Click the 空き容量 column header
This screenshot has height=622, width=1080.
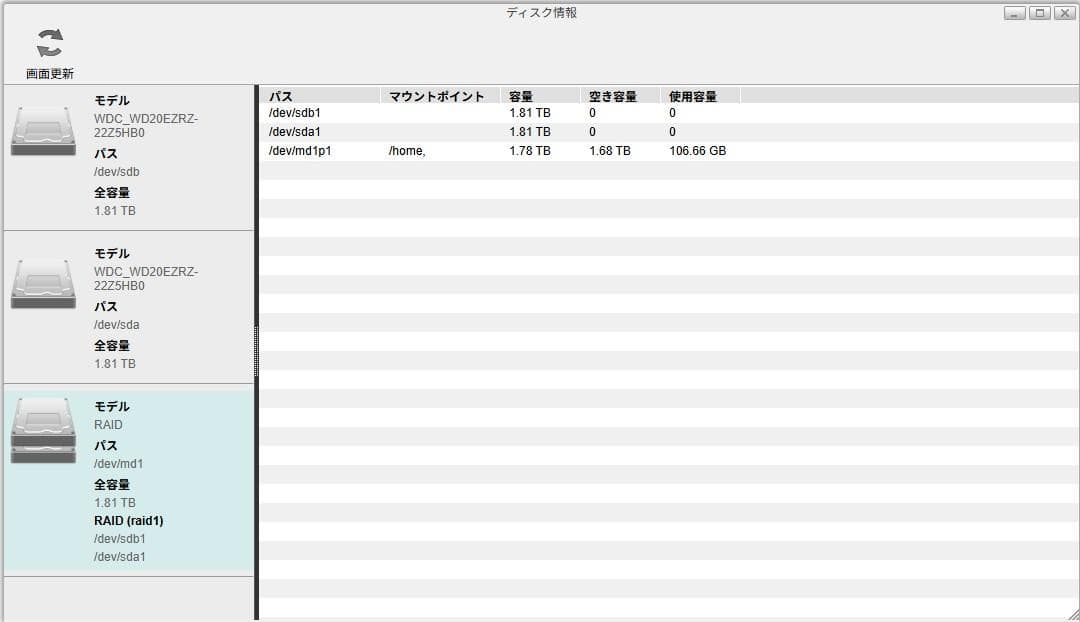pyautogui.click(x=610, y=96)
